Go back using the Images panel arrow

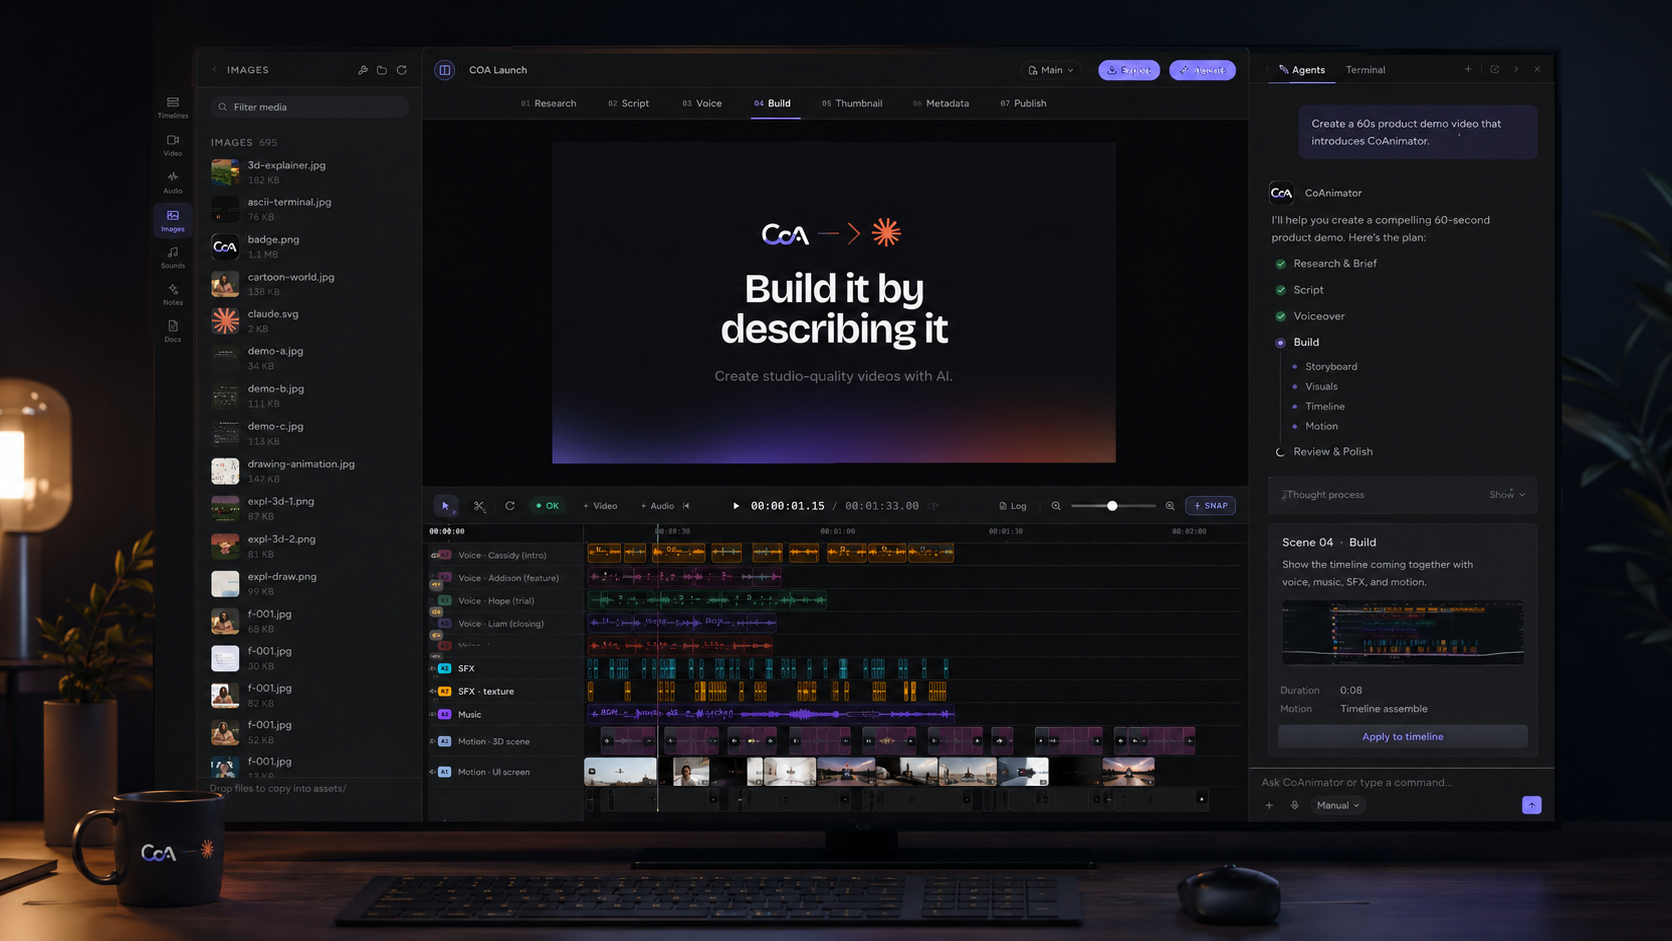click(x=214, y=70)
